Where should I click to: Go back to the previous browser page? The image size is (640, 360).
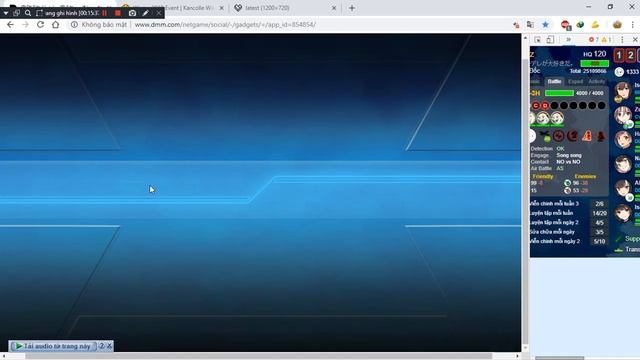10,24
